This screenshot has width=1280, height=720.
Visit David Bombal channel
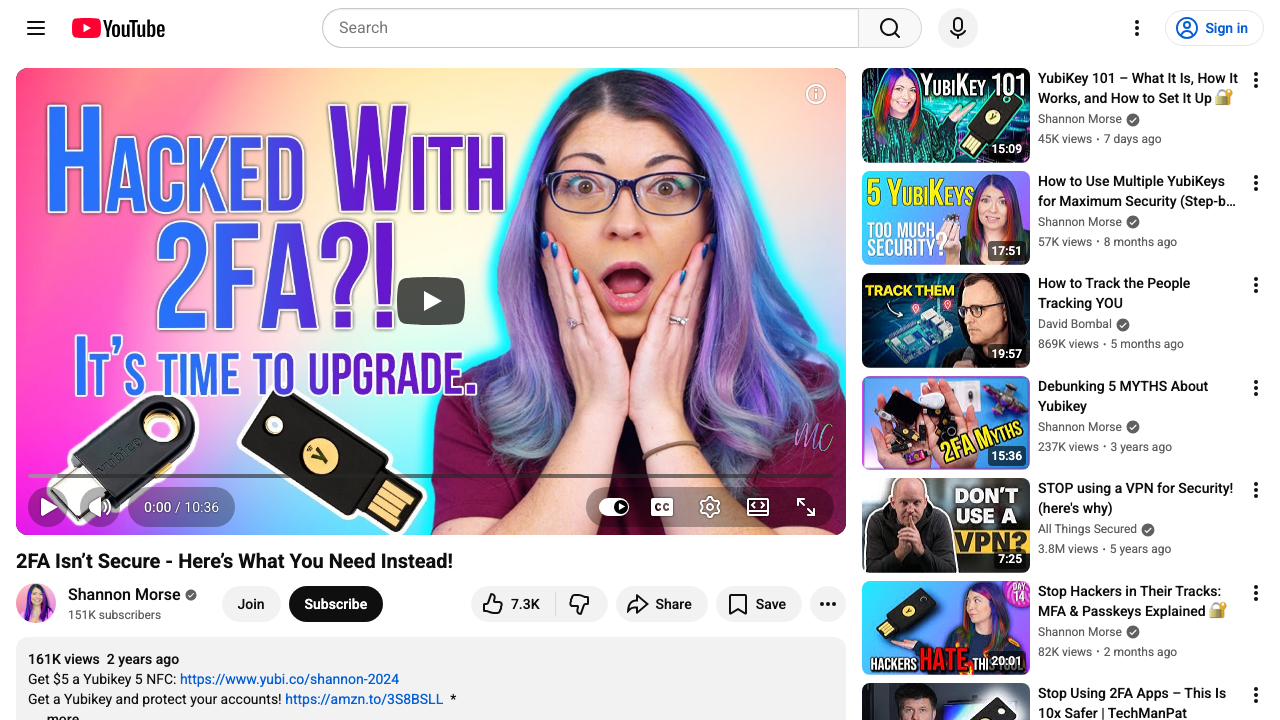tap(1076, 324)
